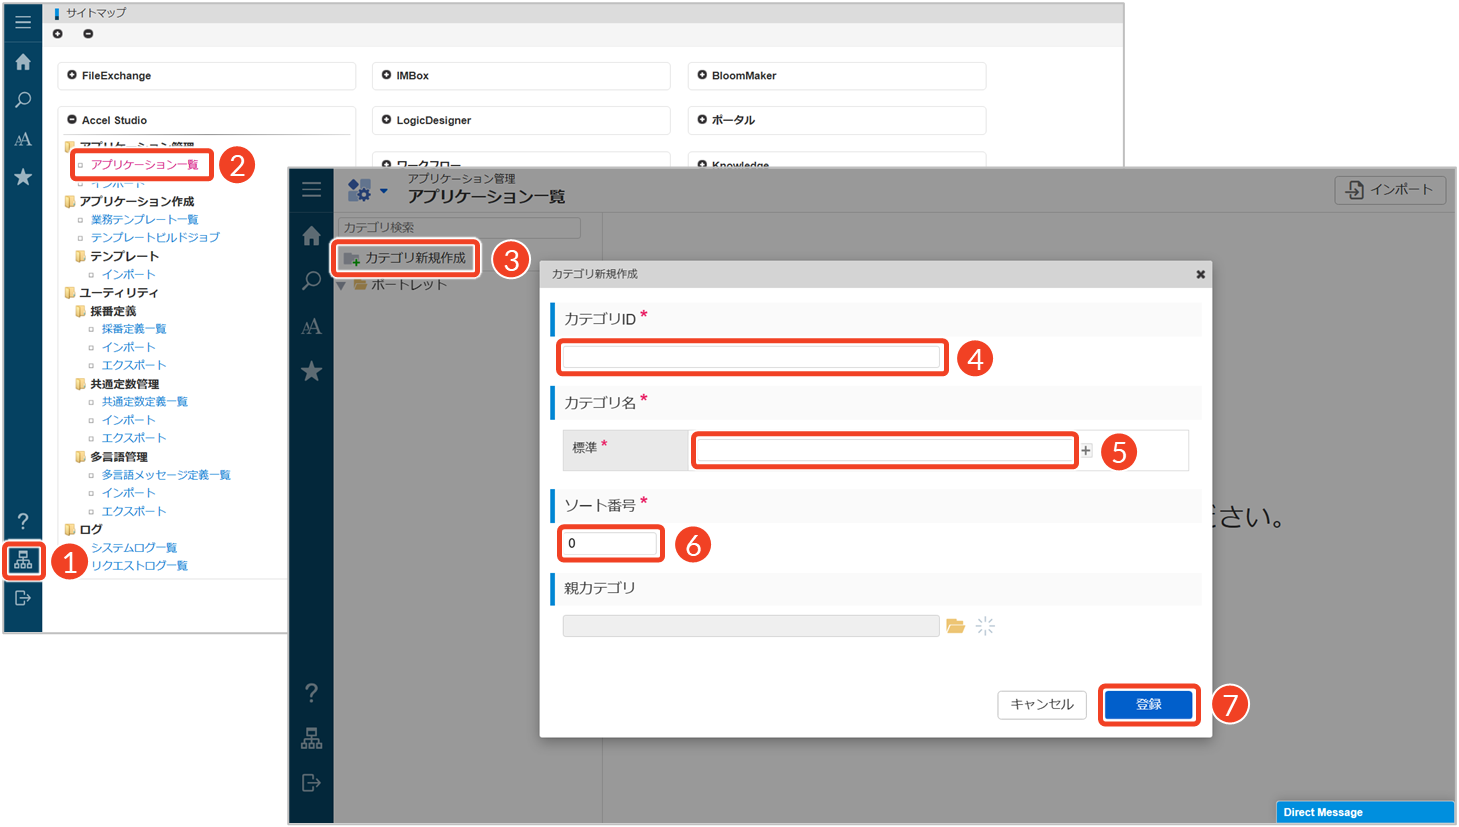Click the parent category folder icon

(955, 626)
